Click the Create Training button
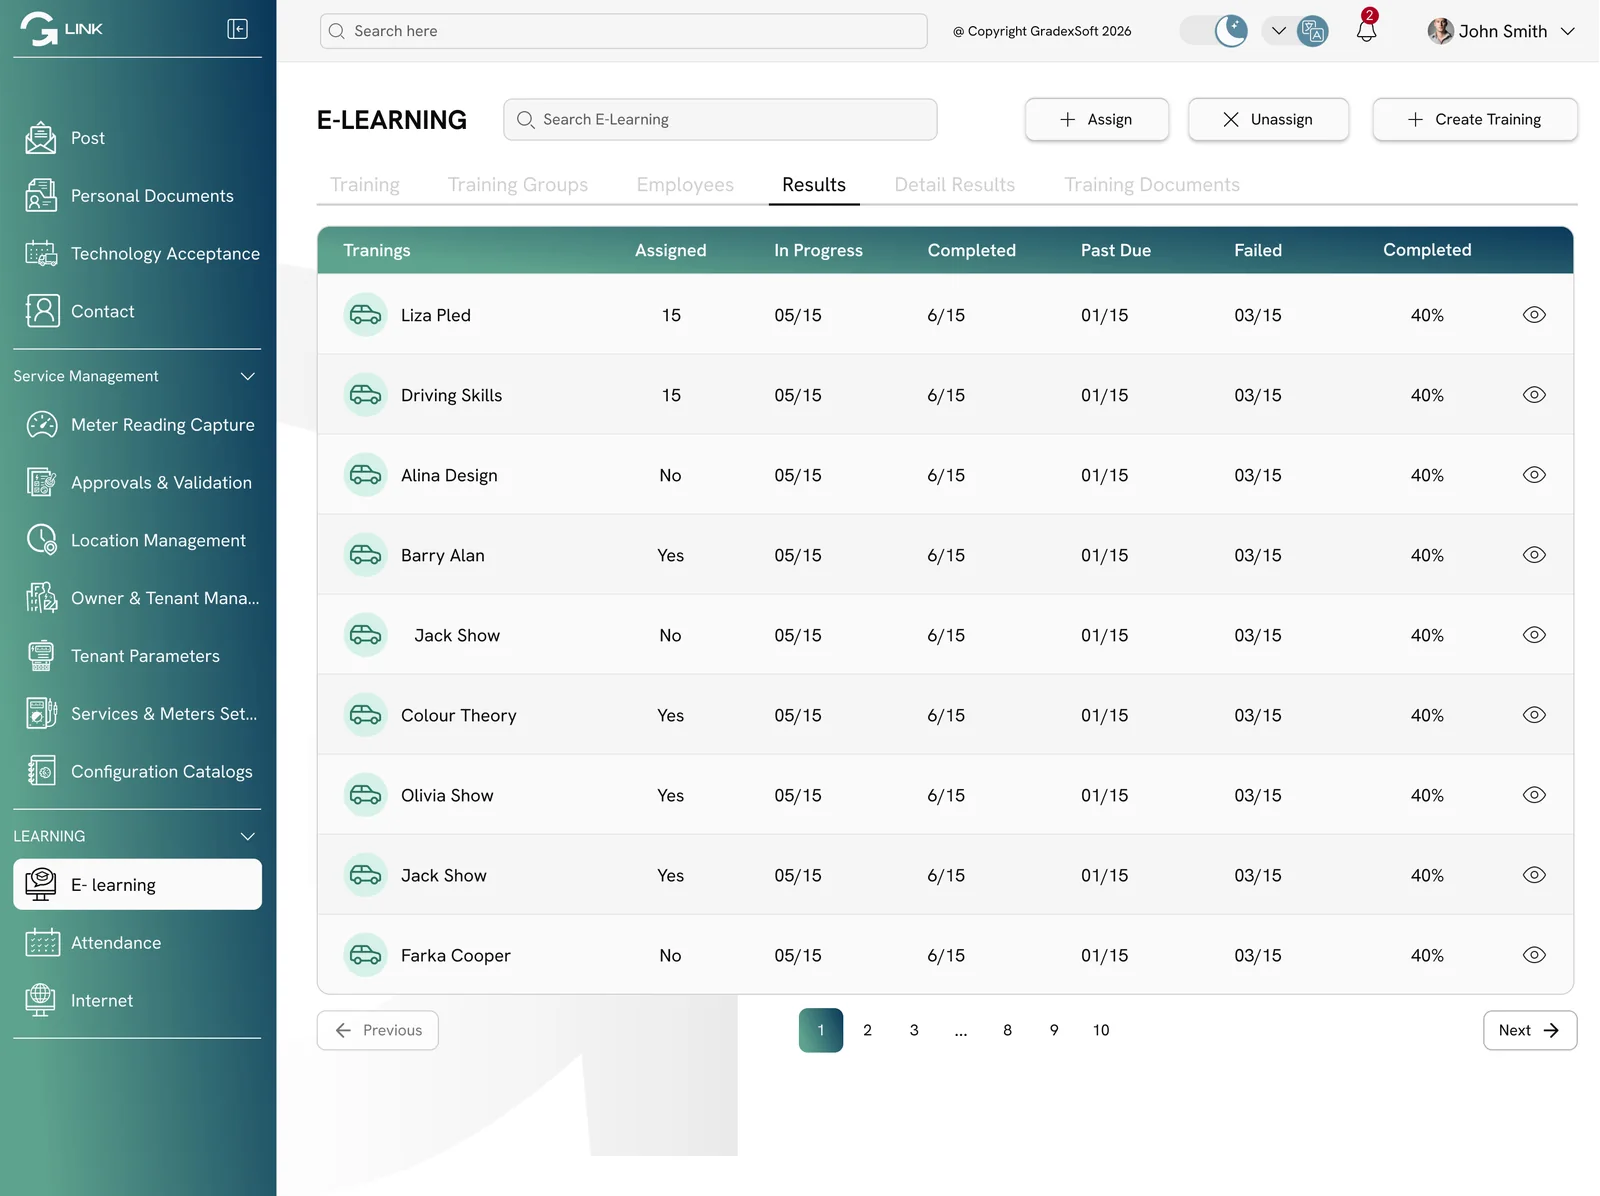The image size is (1600, 1196). tap(1475, 120)
